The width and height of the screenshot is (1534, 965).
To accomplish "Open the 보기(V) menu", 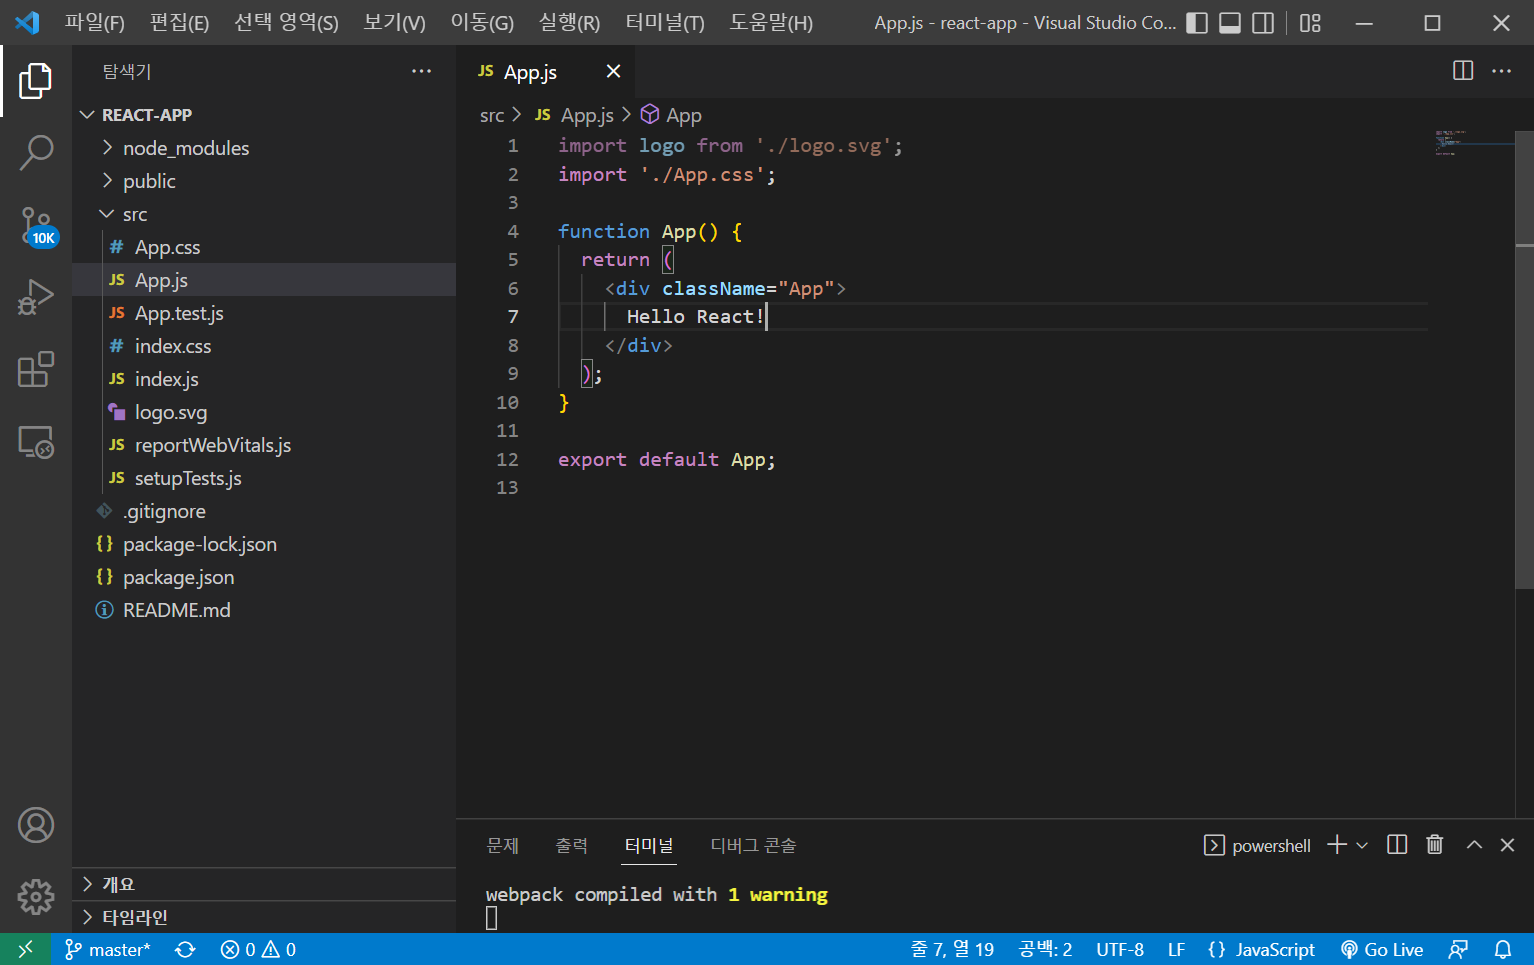I will point(394,22).
